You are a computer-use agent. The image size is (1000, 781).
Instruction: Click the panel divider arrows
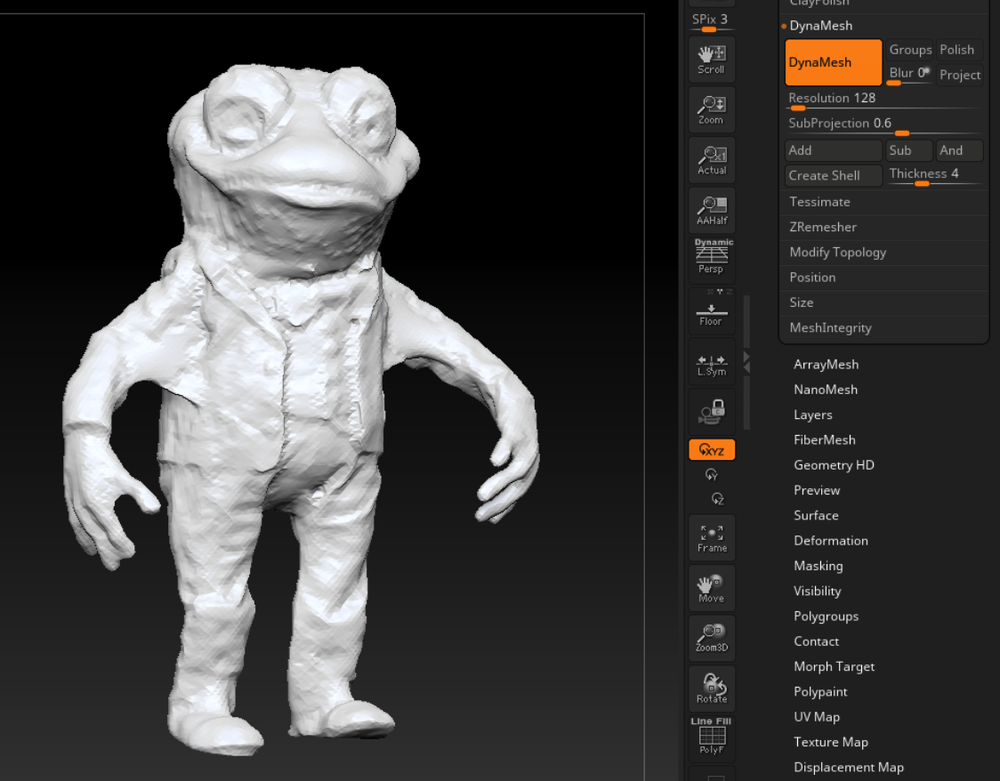(746, 361)
